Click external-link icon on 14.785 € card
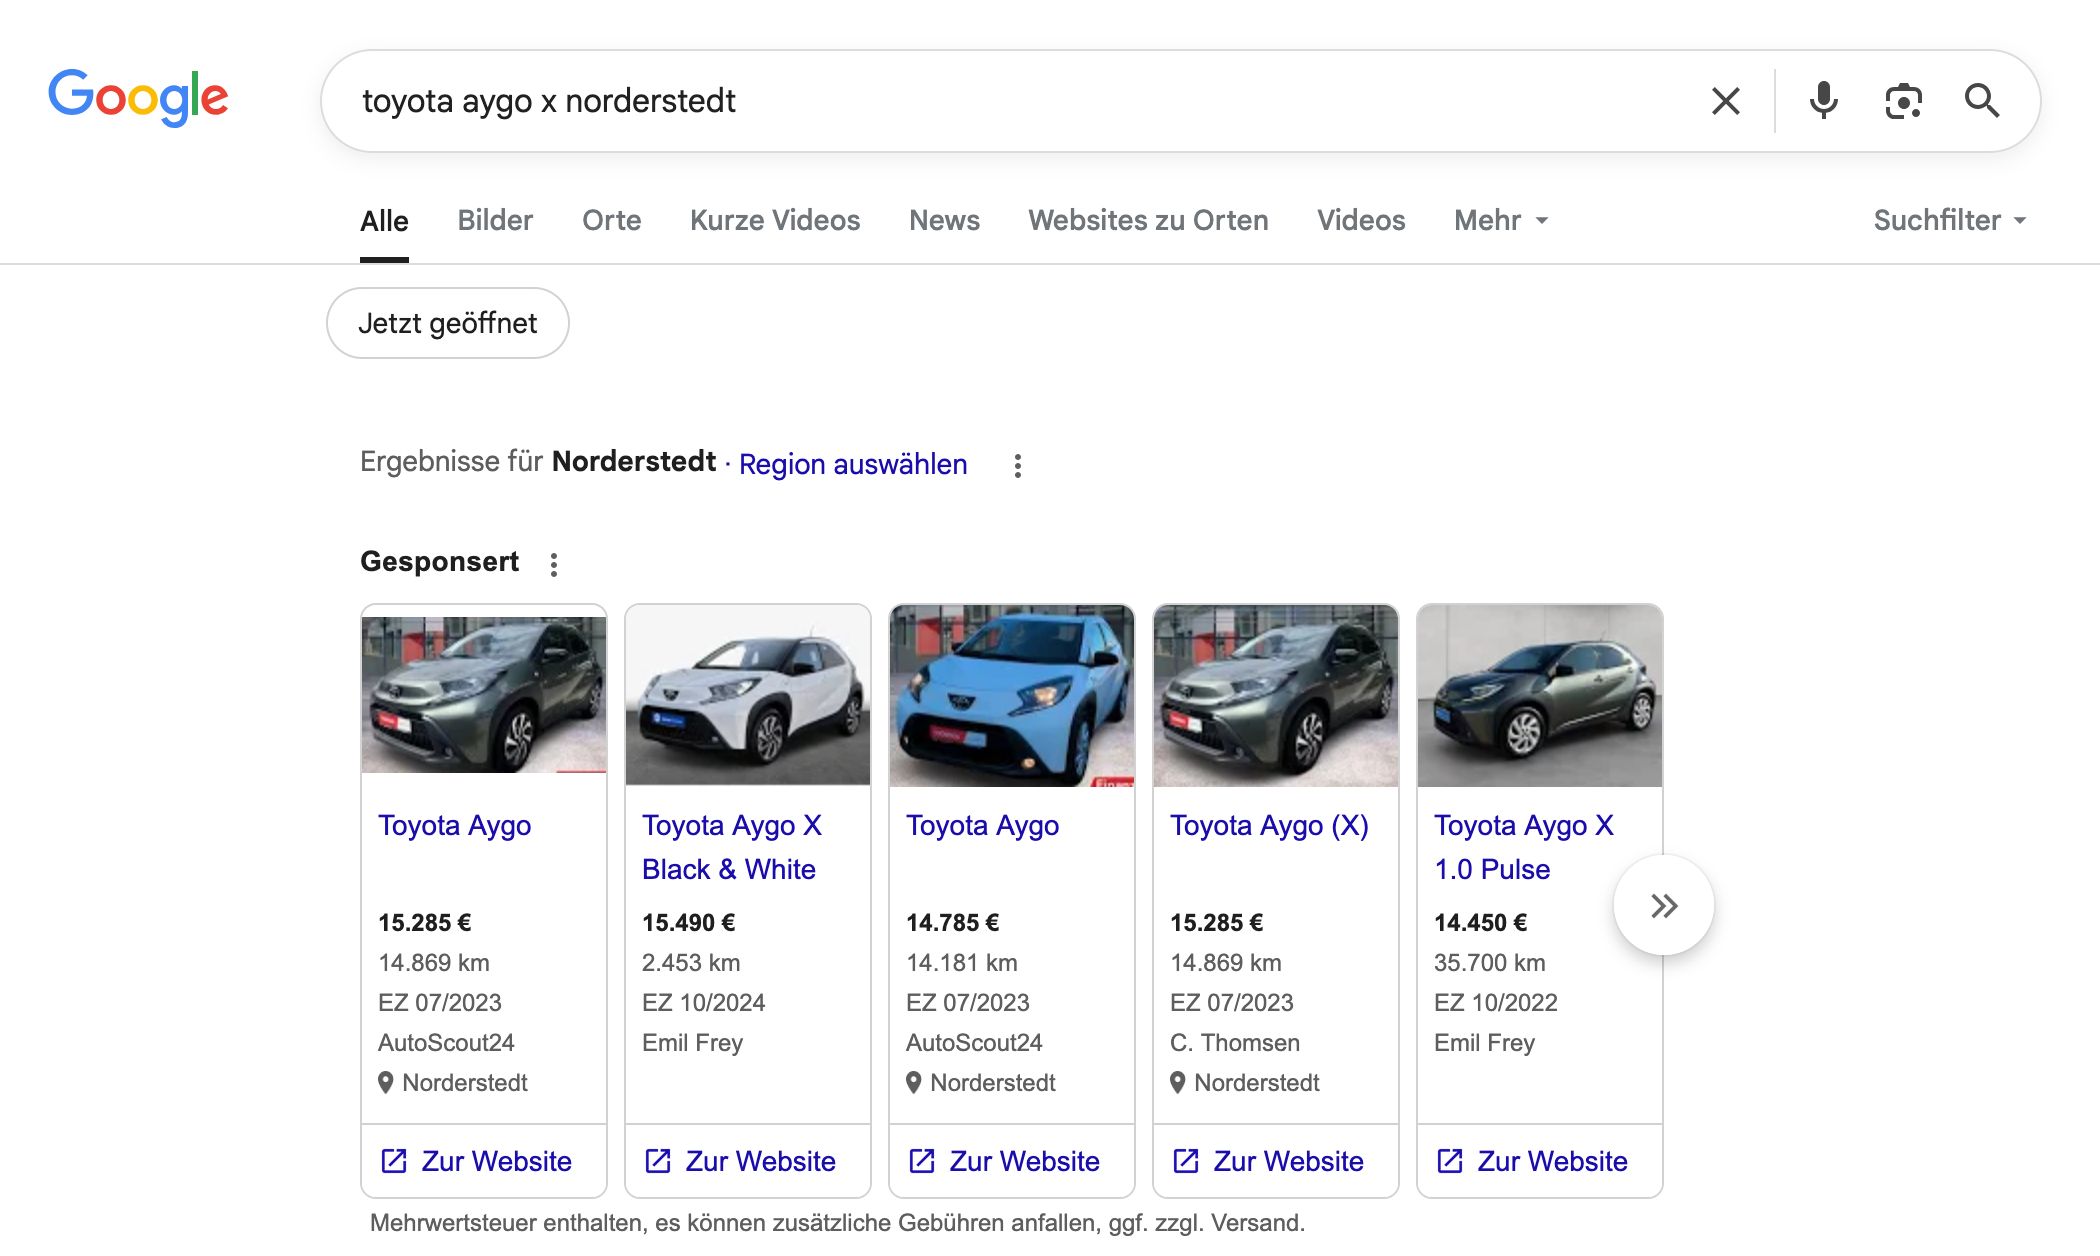The width and height of the screenshot is (2100, 1256). coord(922,1161)
